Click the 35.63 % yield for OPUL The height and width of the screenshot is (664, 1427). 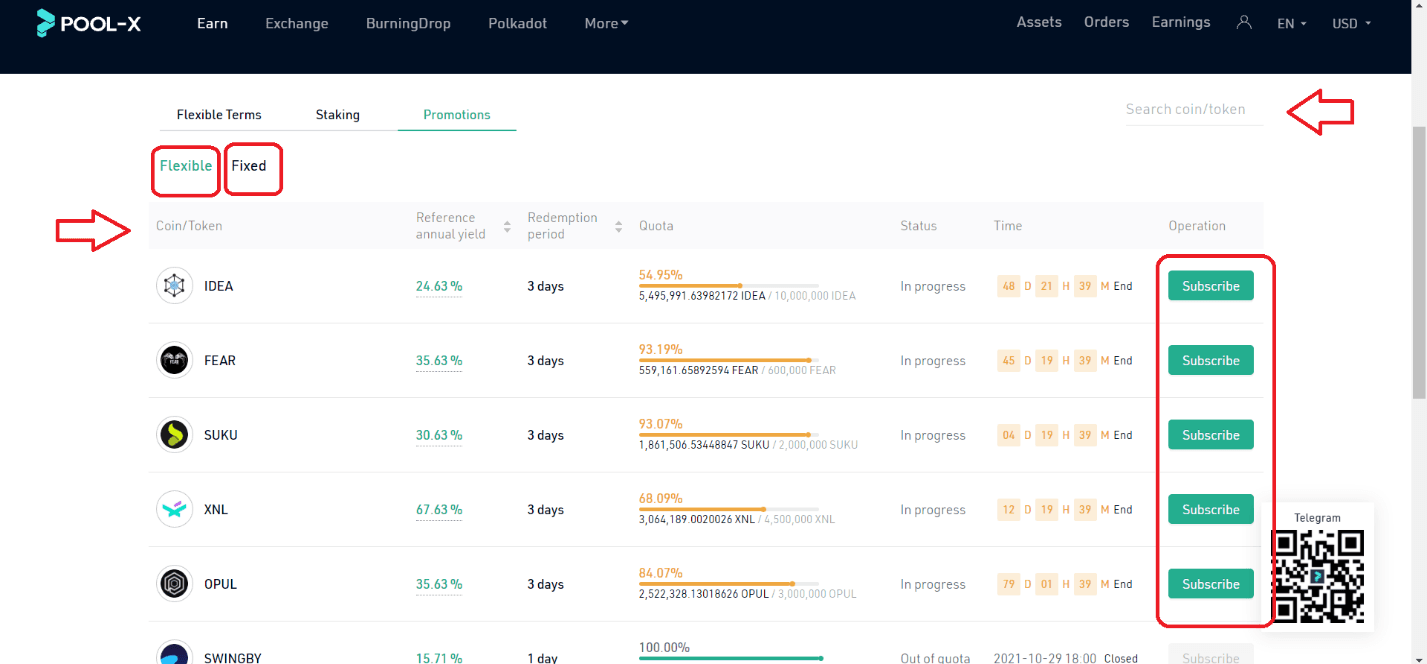point(439,584)
